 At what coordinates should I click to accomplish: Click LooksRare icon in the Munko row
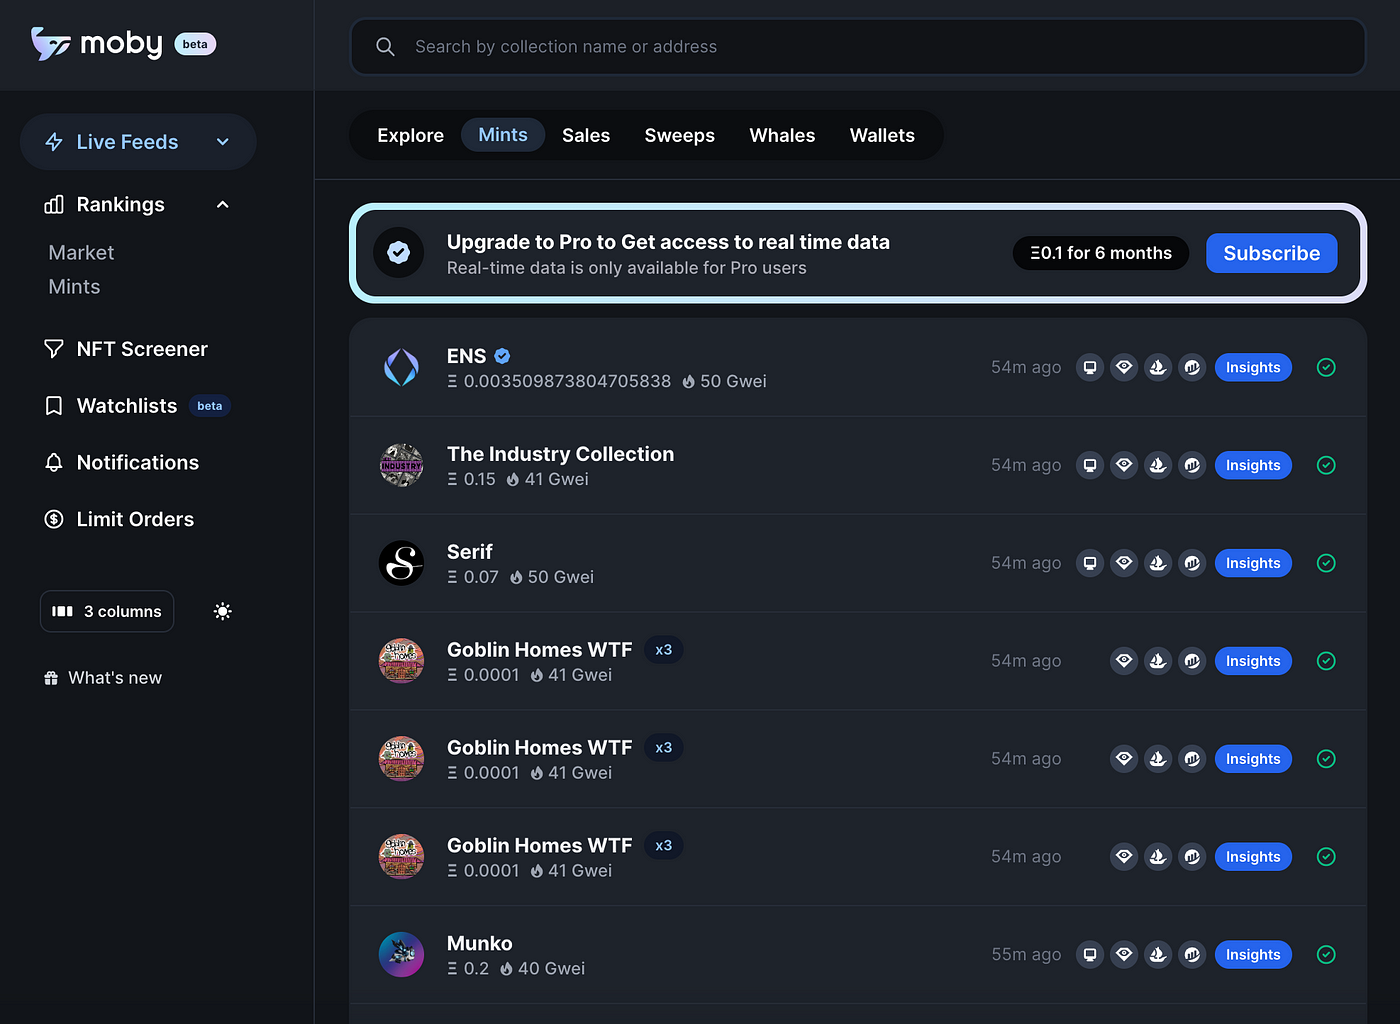click(1124, 955)
